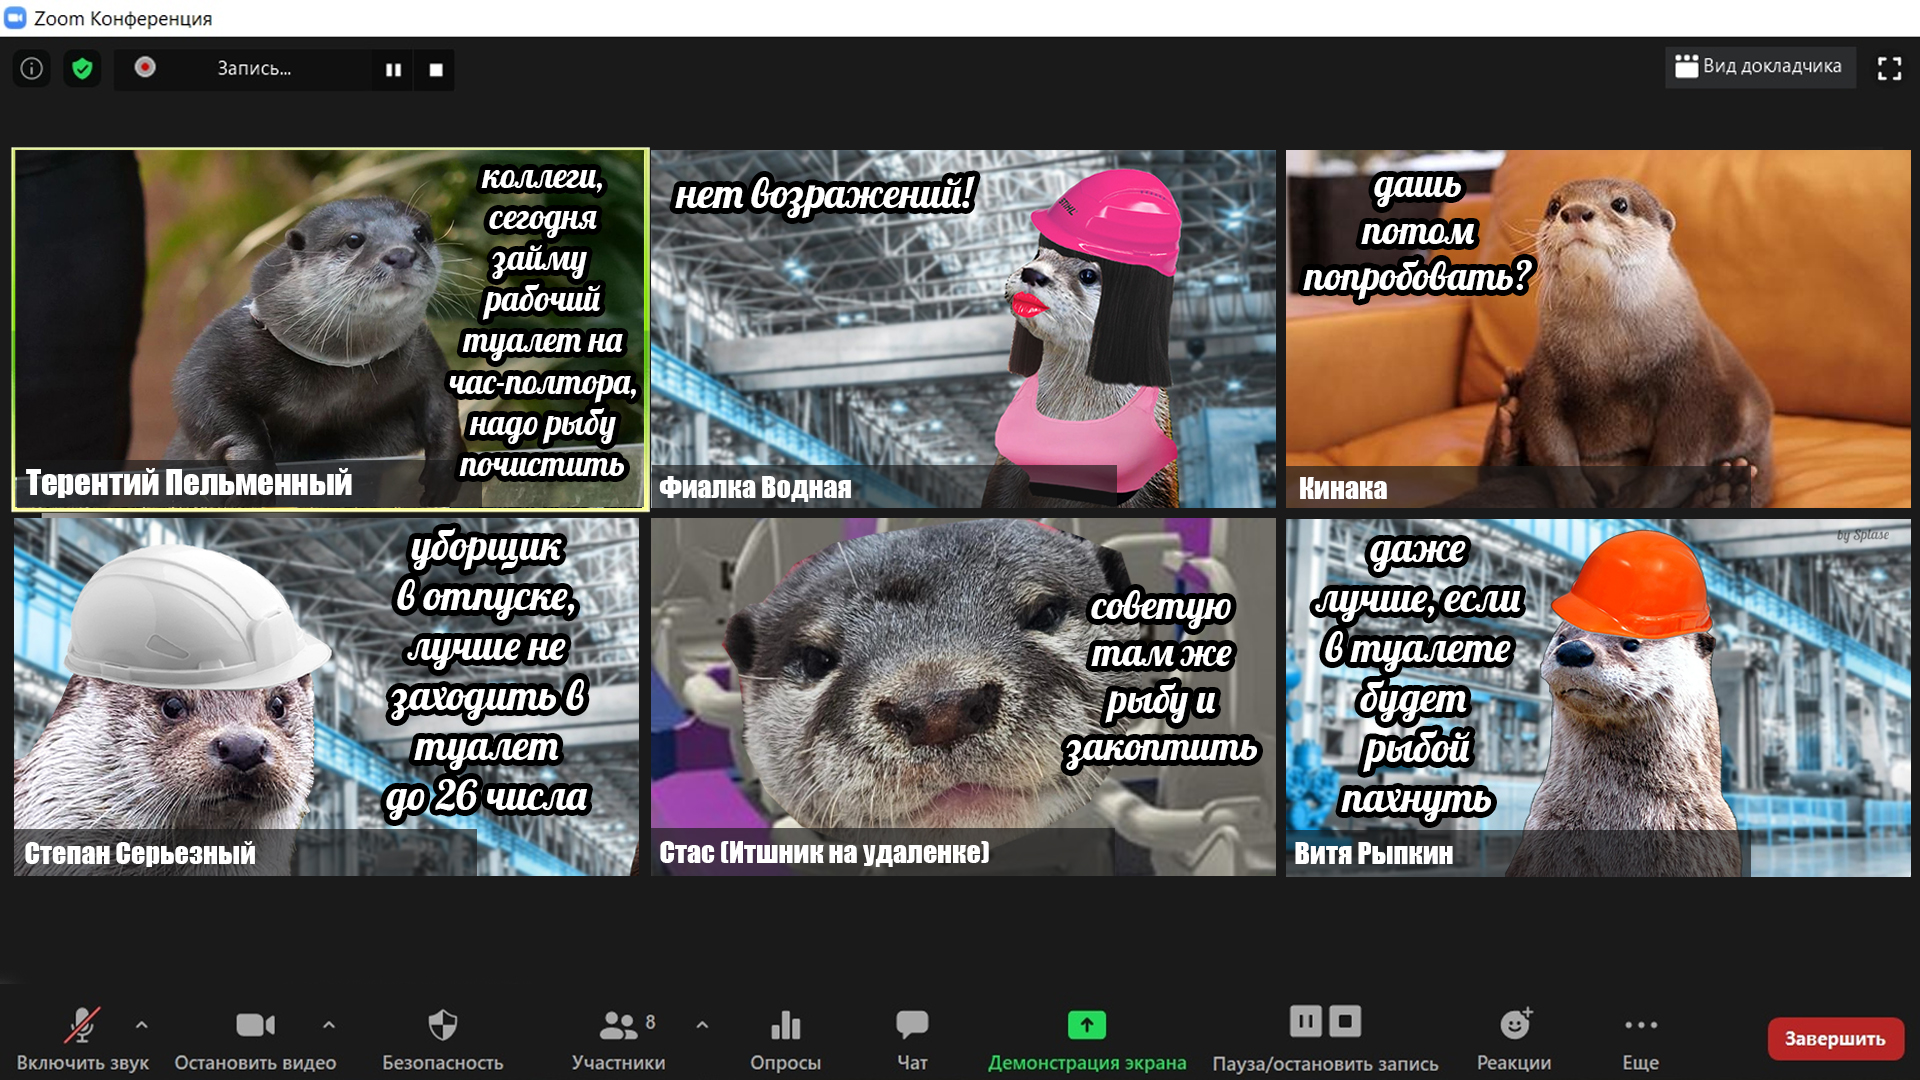Open the Чат chat panel
This screenshot has width=1920, height=1080.
click(912, 1038)
